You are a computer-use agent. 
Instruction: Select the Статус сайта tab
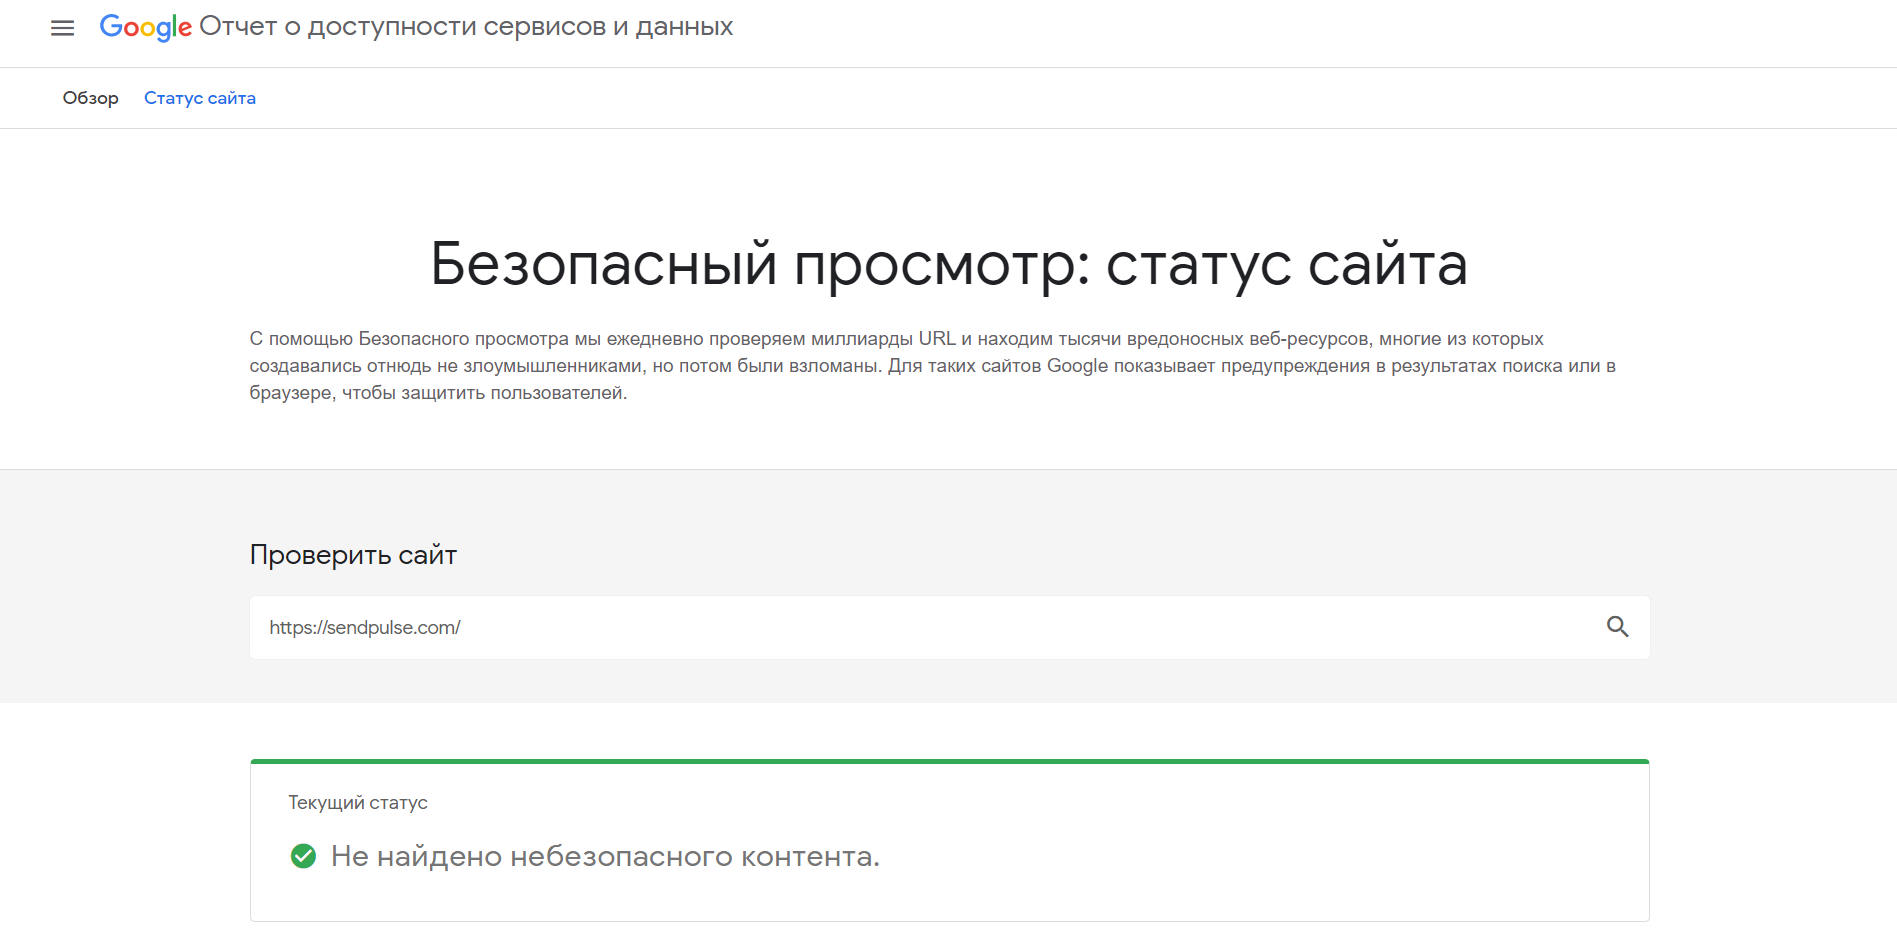click(x=200, y=98)
